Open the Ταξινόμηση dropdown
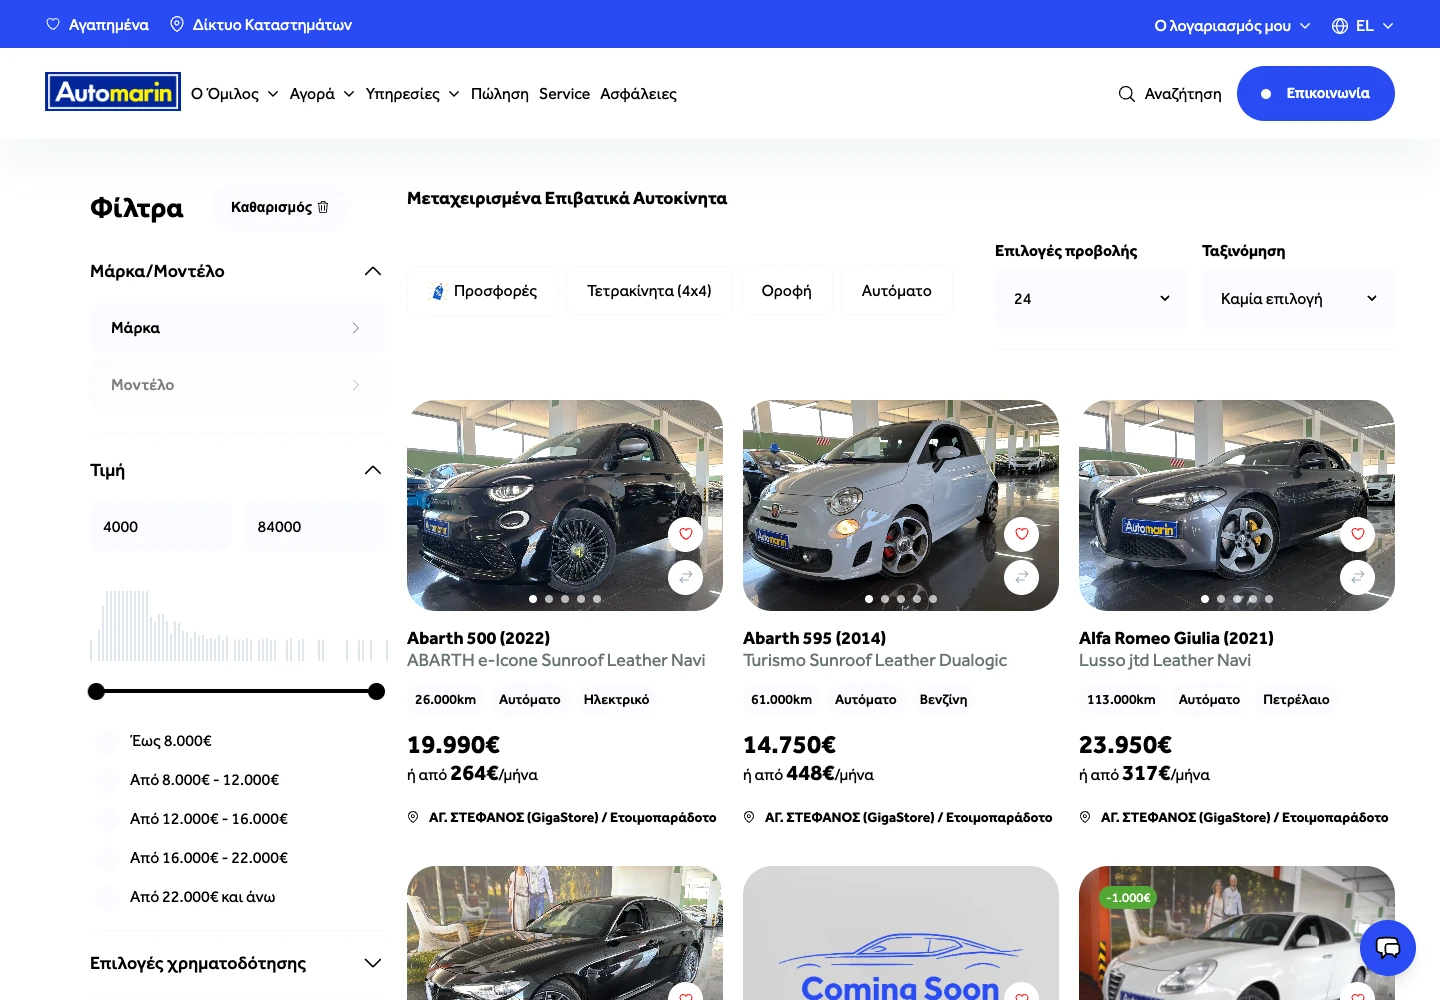 1298,298
